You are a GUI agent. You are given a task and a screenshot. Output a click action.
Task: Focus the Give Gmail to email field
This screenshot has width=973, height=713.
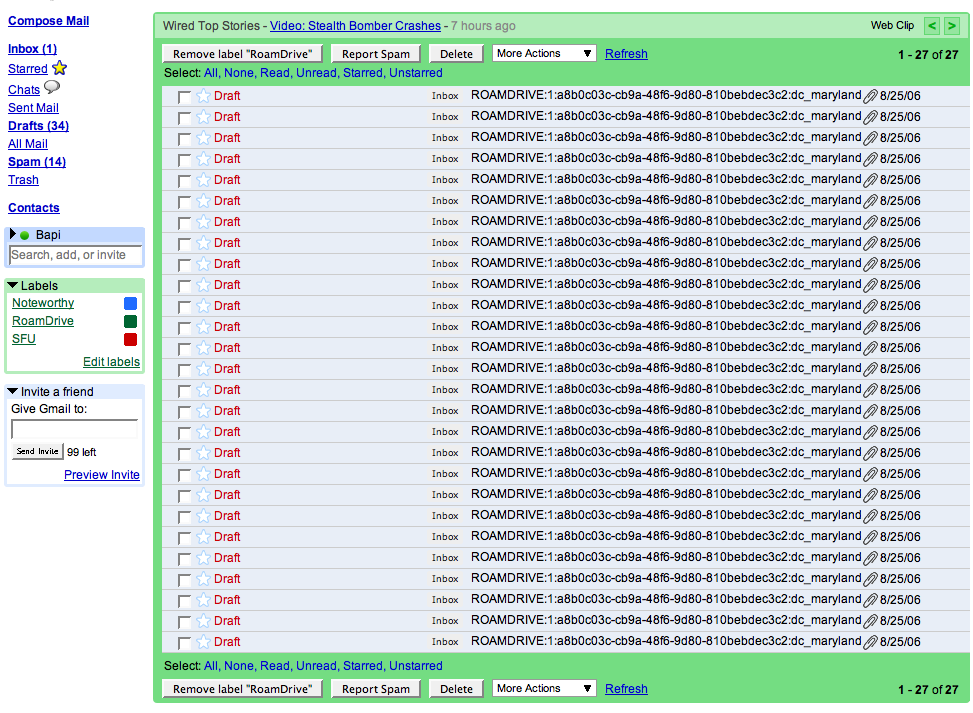[74, 429]
